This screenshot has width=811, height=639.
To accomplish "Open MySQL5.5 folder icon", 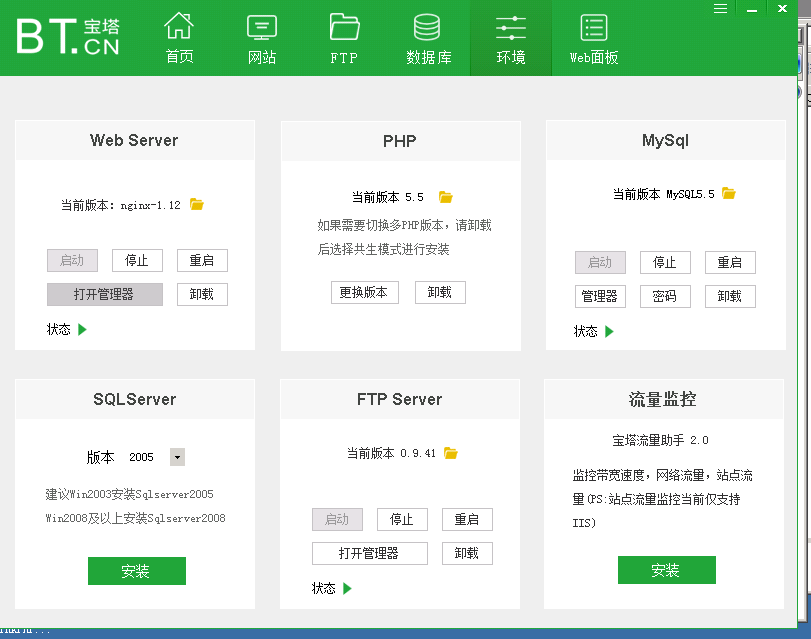I will pos(729,193).
